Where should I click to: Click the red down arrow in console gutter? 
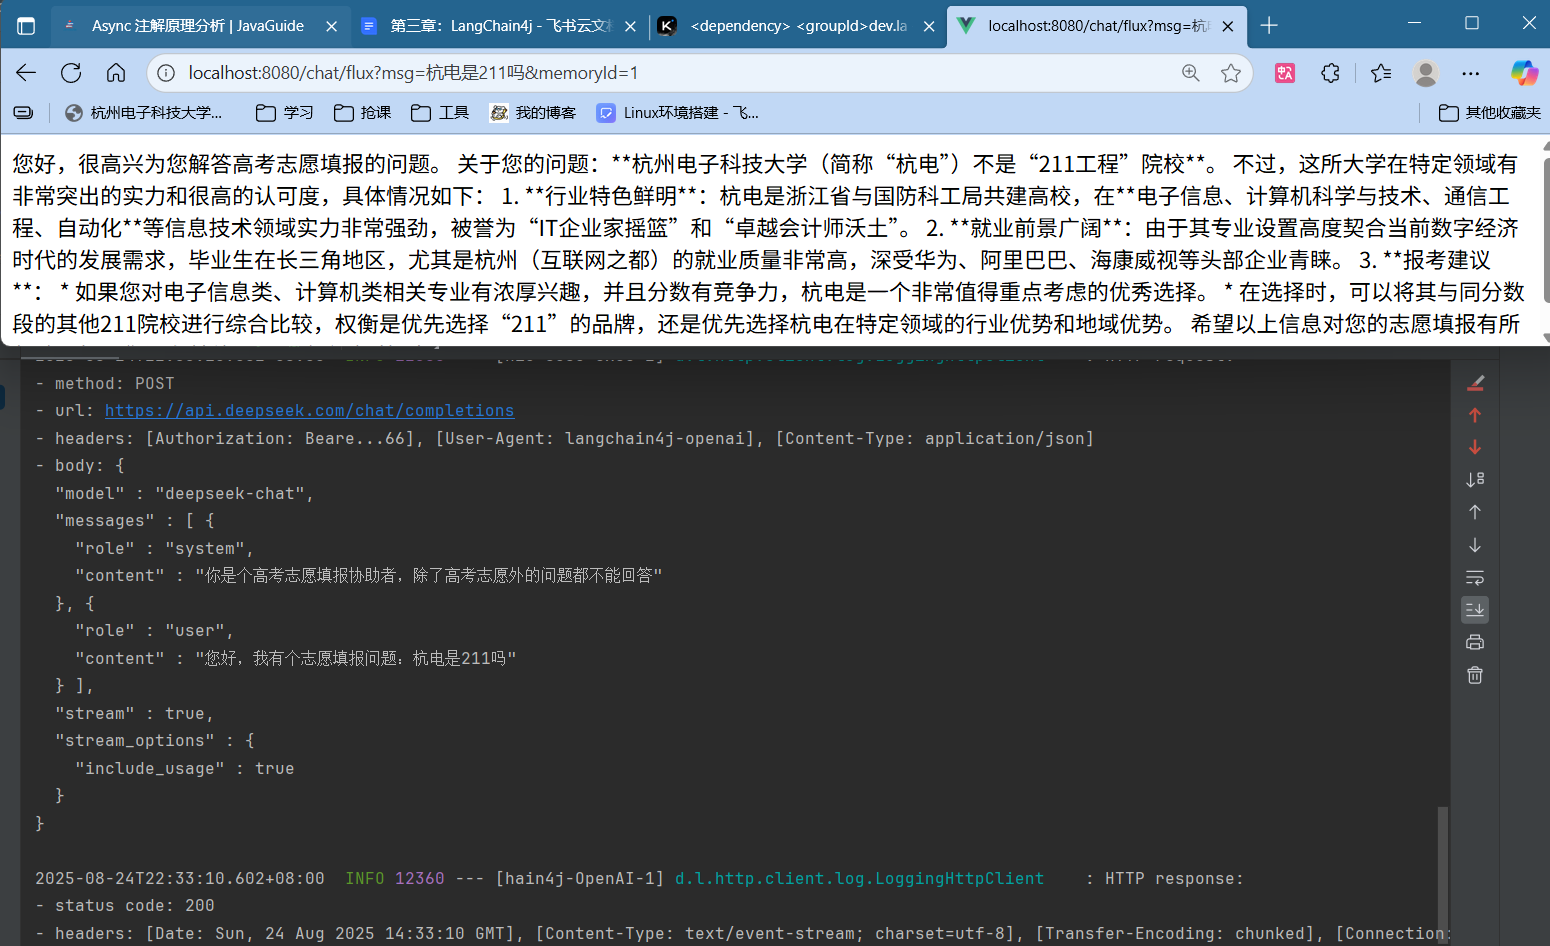1475,447
